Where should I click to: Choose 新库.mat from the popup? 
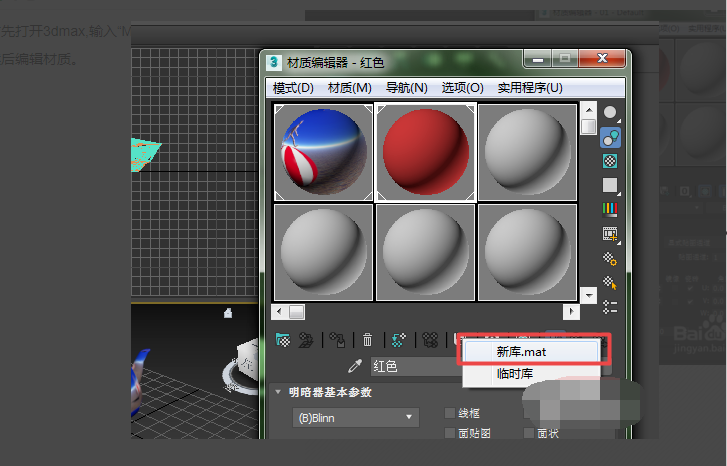coord(531,352)
